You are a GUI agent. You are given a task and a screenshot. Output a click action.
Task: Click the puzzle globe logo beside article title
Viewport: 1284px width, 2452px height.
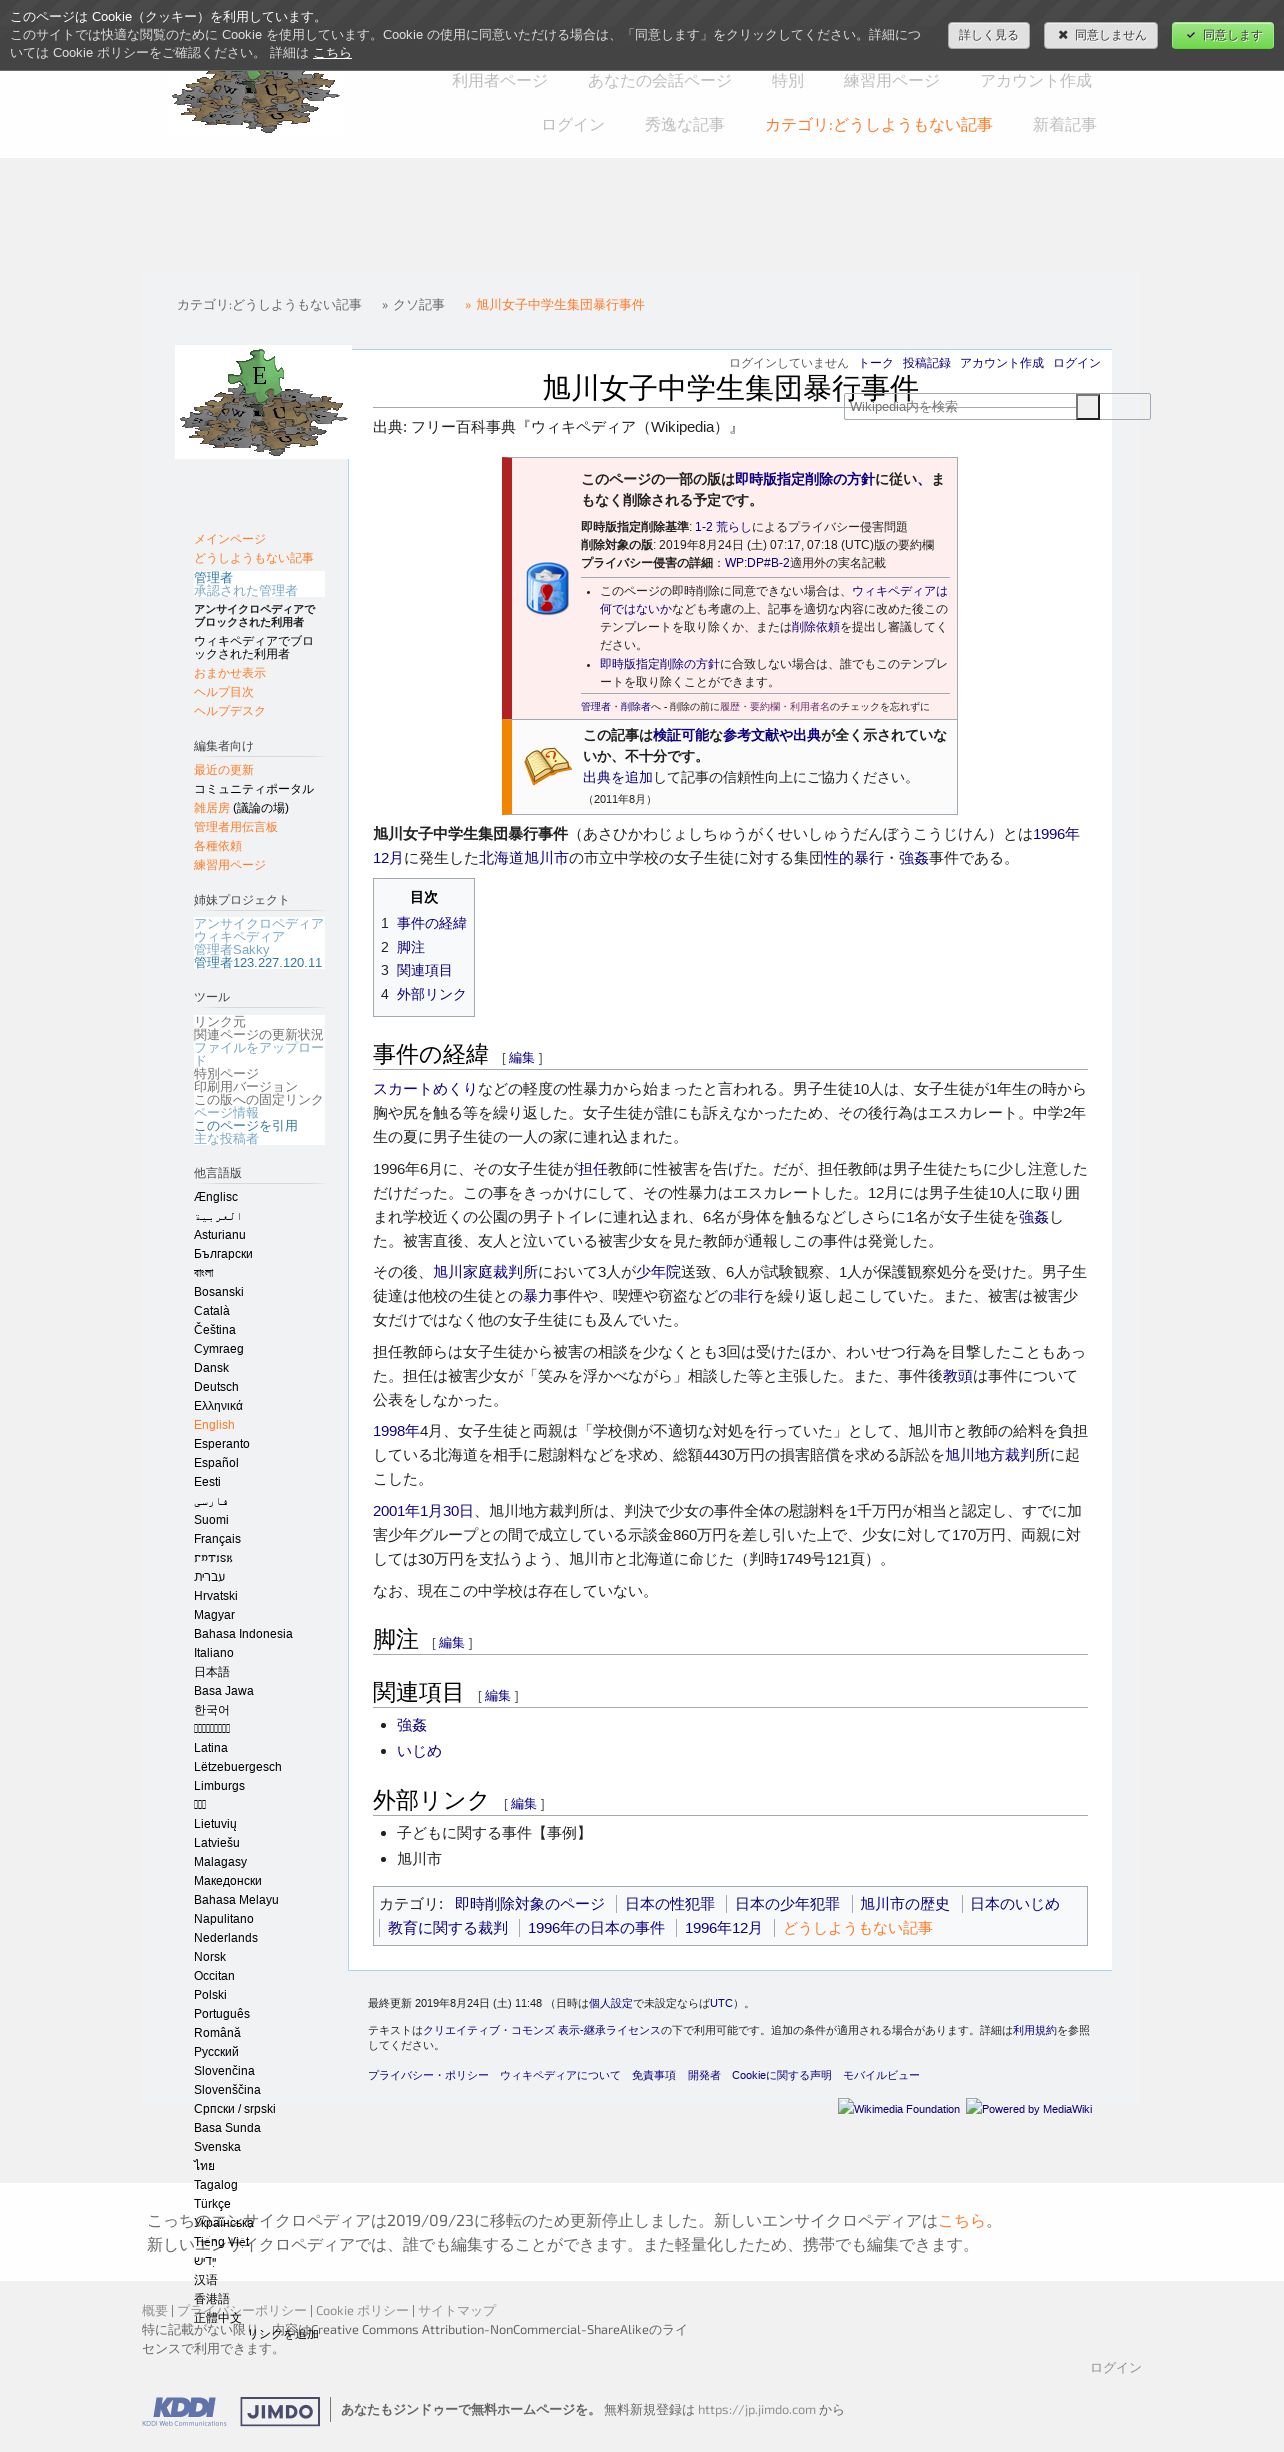[x=263, y=402]
